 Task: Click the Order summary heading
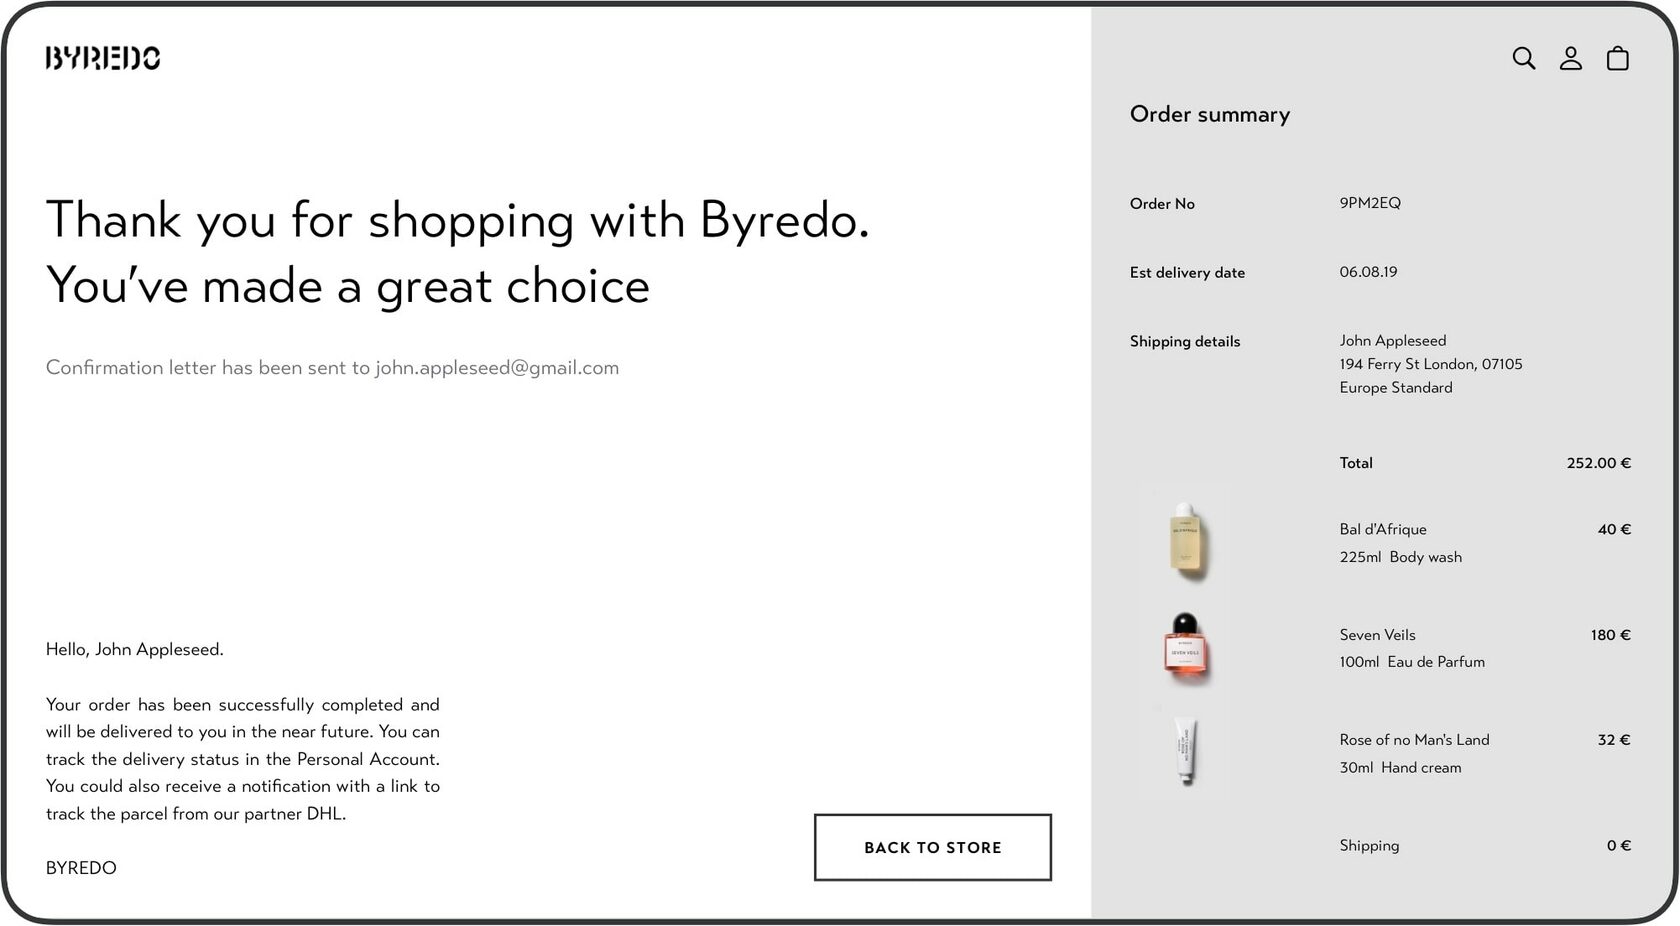(x=1210, y=114)
